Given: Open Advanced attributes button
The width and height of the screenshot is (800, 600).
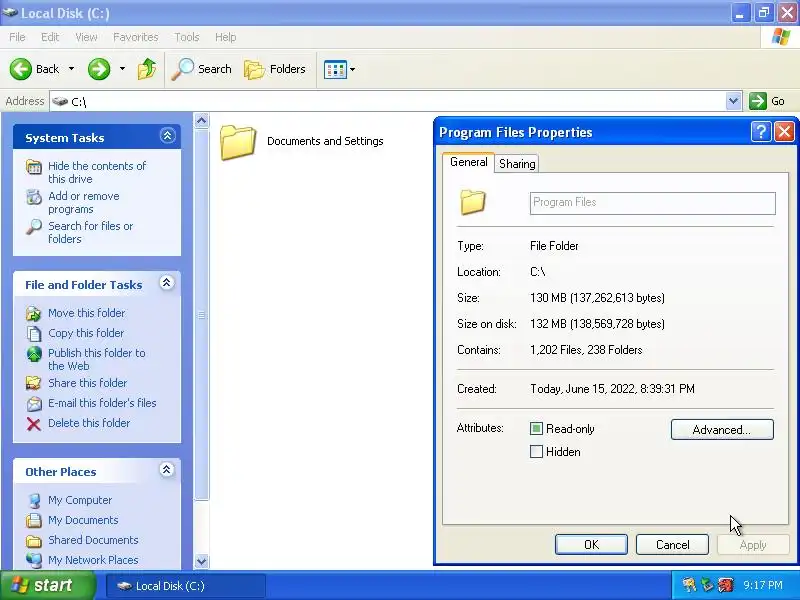Looking at the screenshot, I should [722, 430].
